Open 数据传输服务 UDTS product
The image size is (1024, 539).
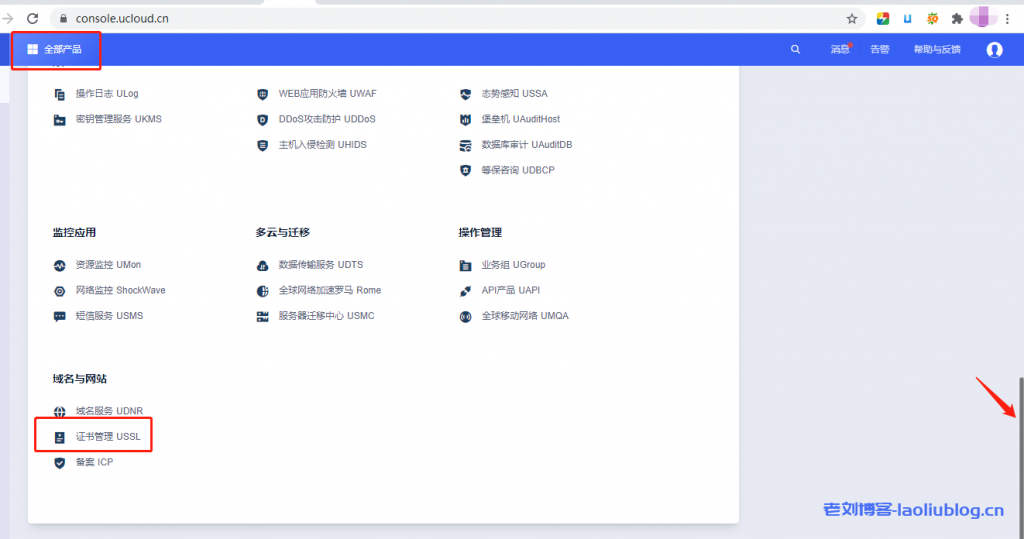(x=320, y=265)
